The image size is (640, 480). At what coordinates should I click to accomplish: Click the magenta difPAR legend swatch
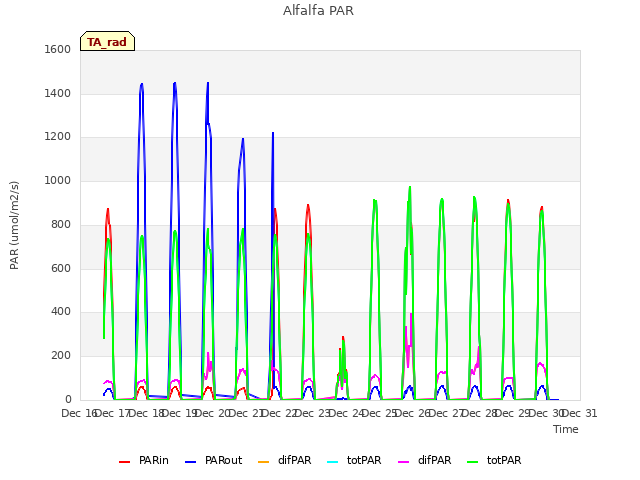pos(403,462)
